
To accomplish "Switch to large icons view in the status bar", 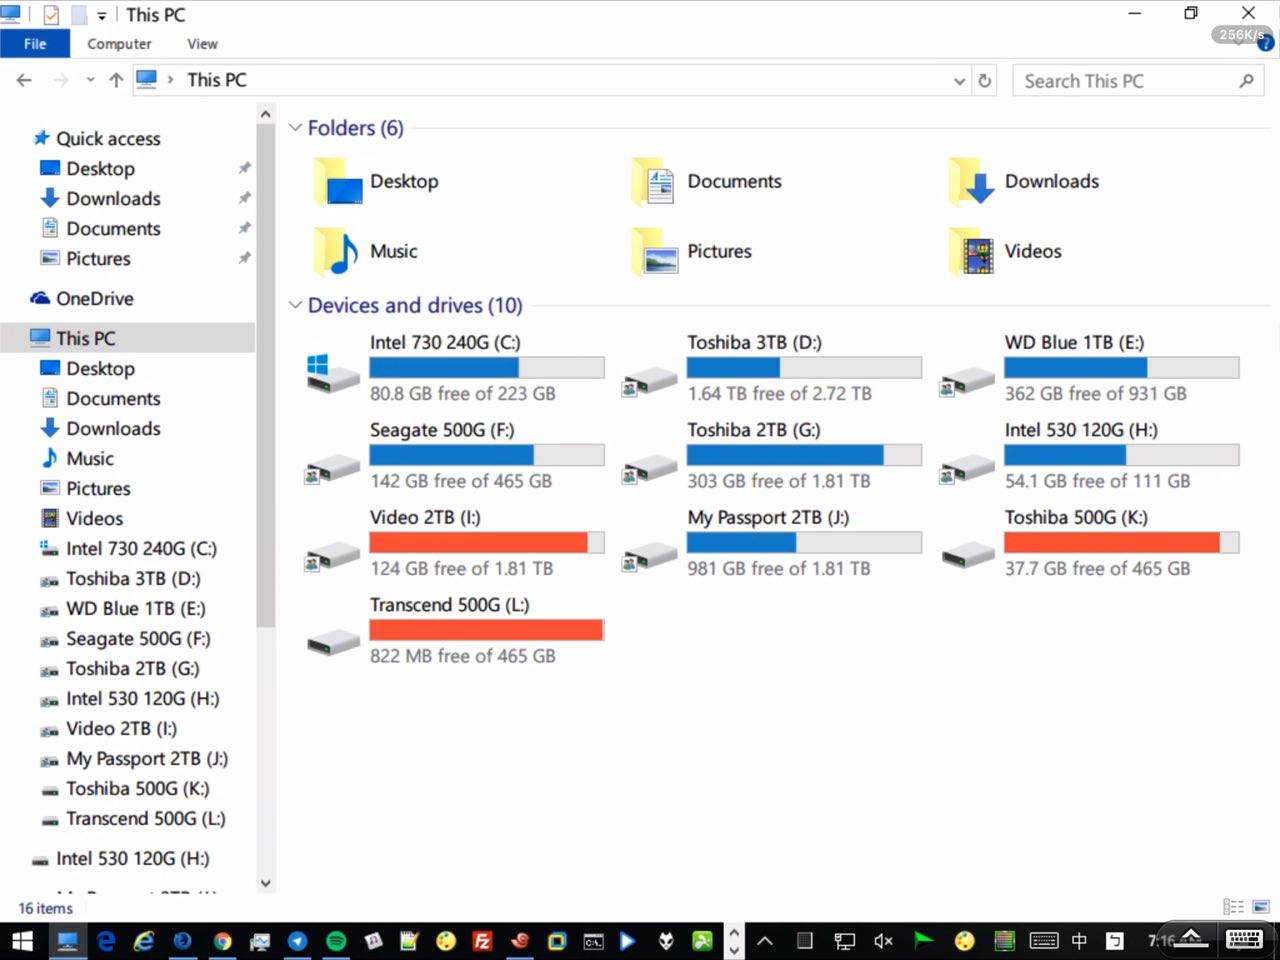I will (1260, 907).
